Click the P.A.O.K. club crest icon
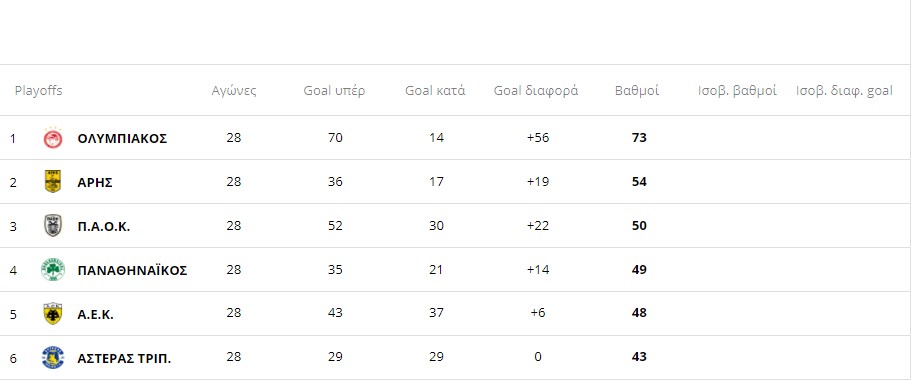The width and height of the screenshot is (911, 381). pyautogui.click(x=53, y=226)
